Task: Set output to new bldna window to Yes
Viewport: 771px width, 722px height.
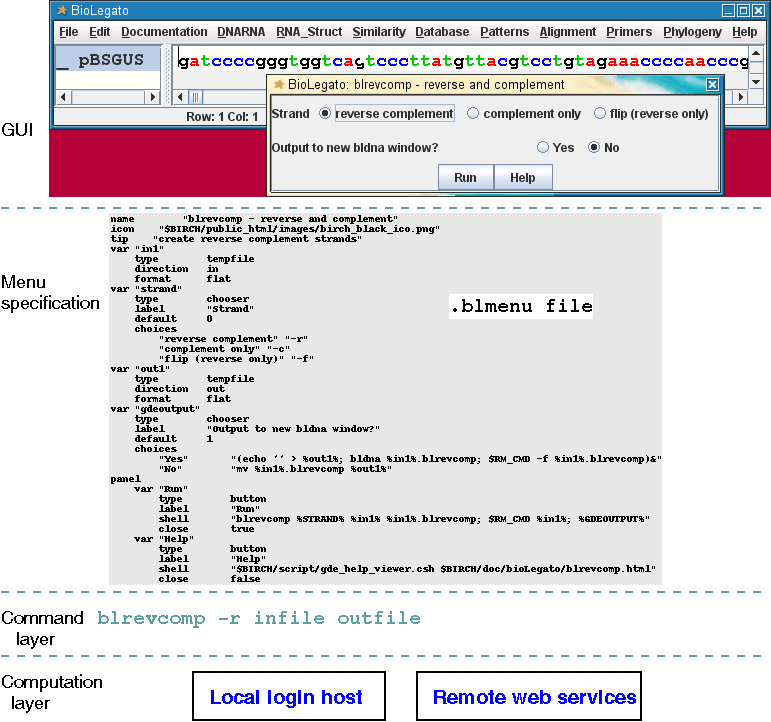Action: pos(543,147)
